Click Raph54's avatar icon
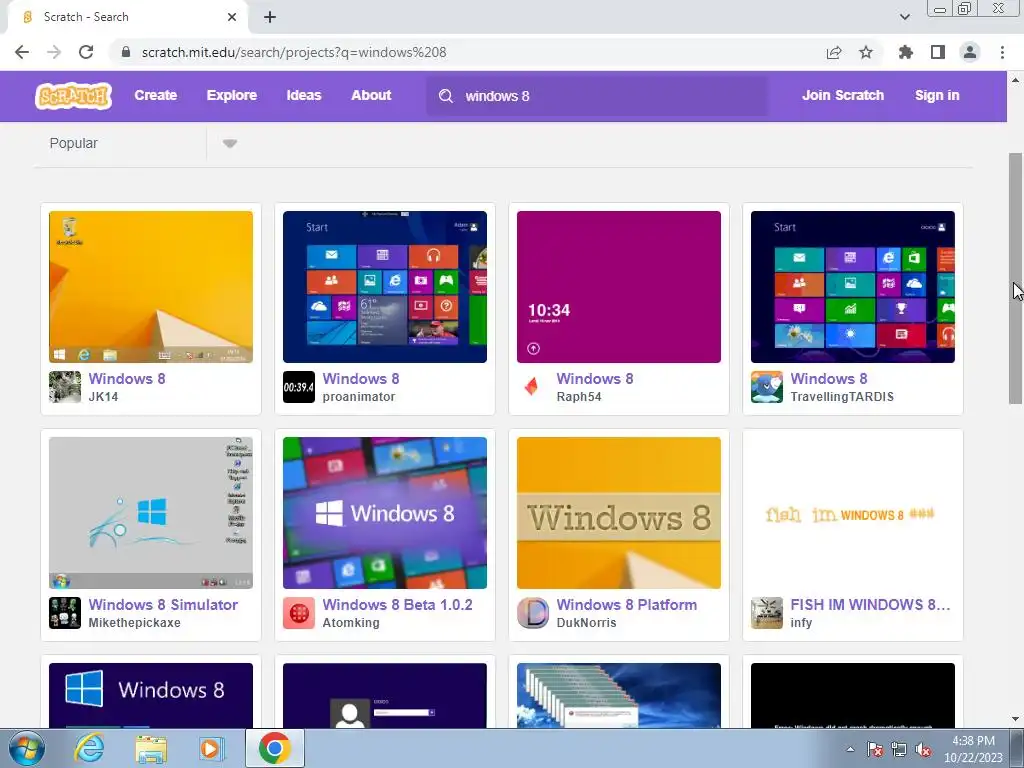This screenshot has height=768, width=1024. tap(532, 387)
